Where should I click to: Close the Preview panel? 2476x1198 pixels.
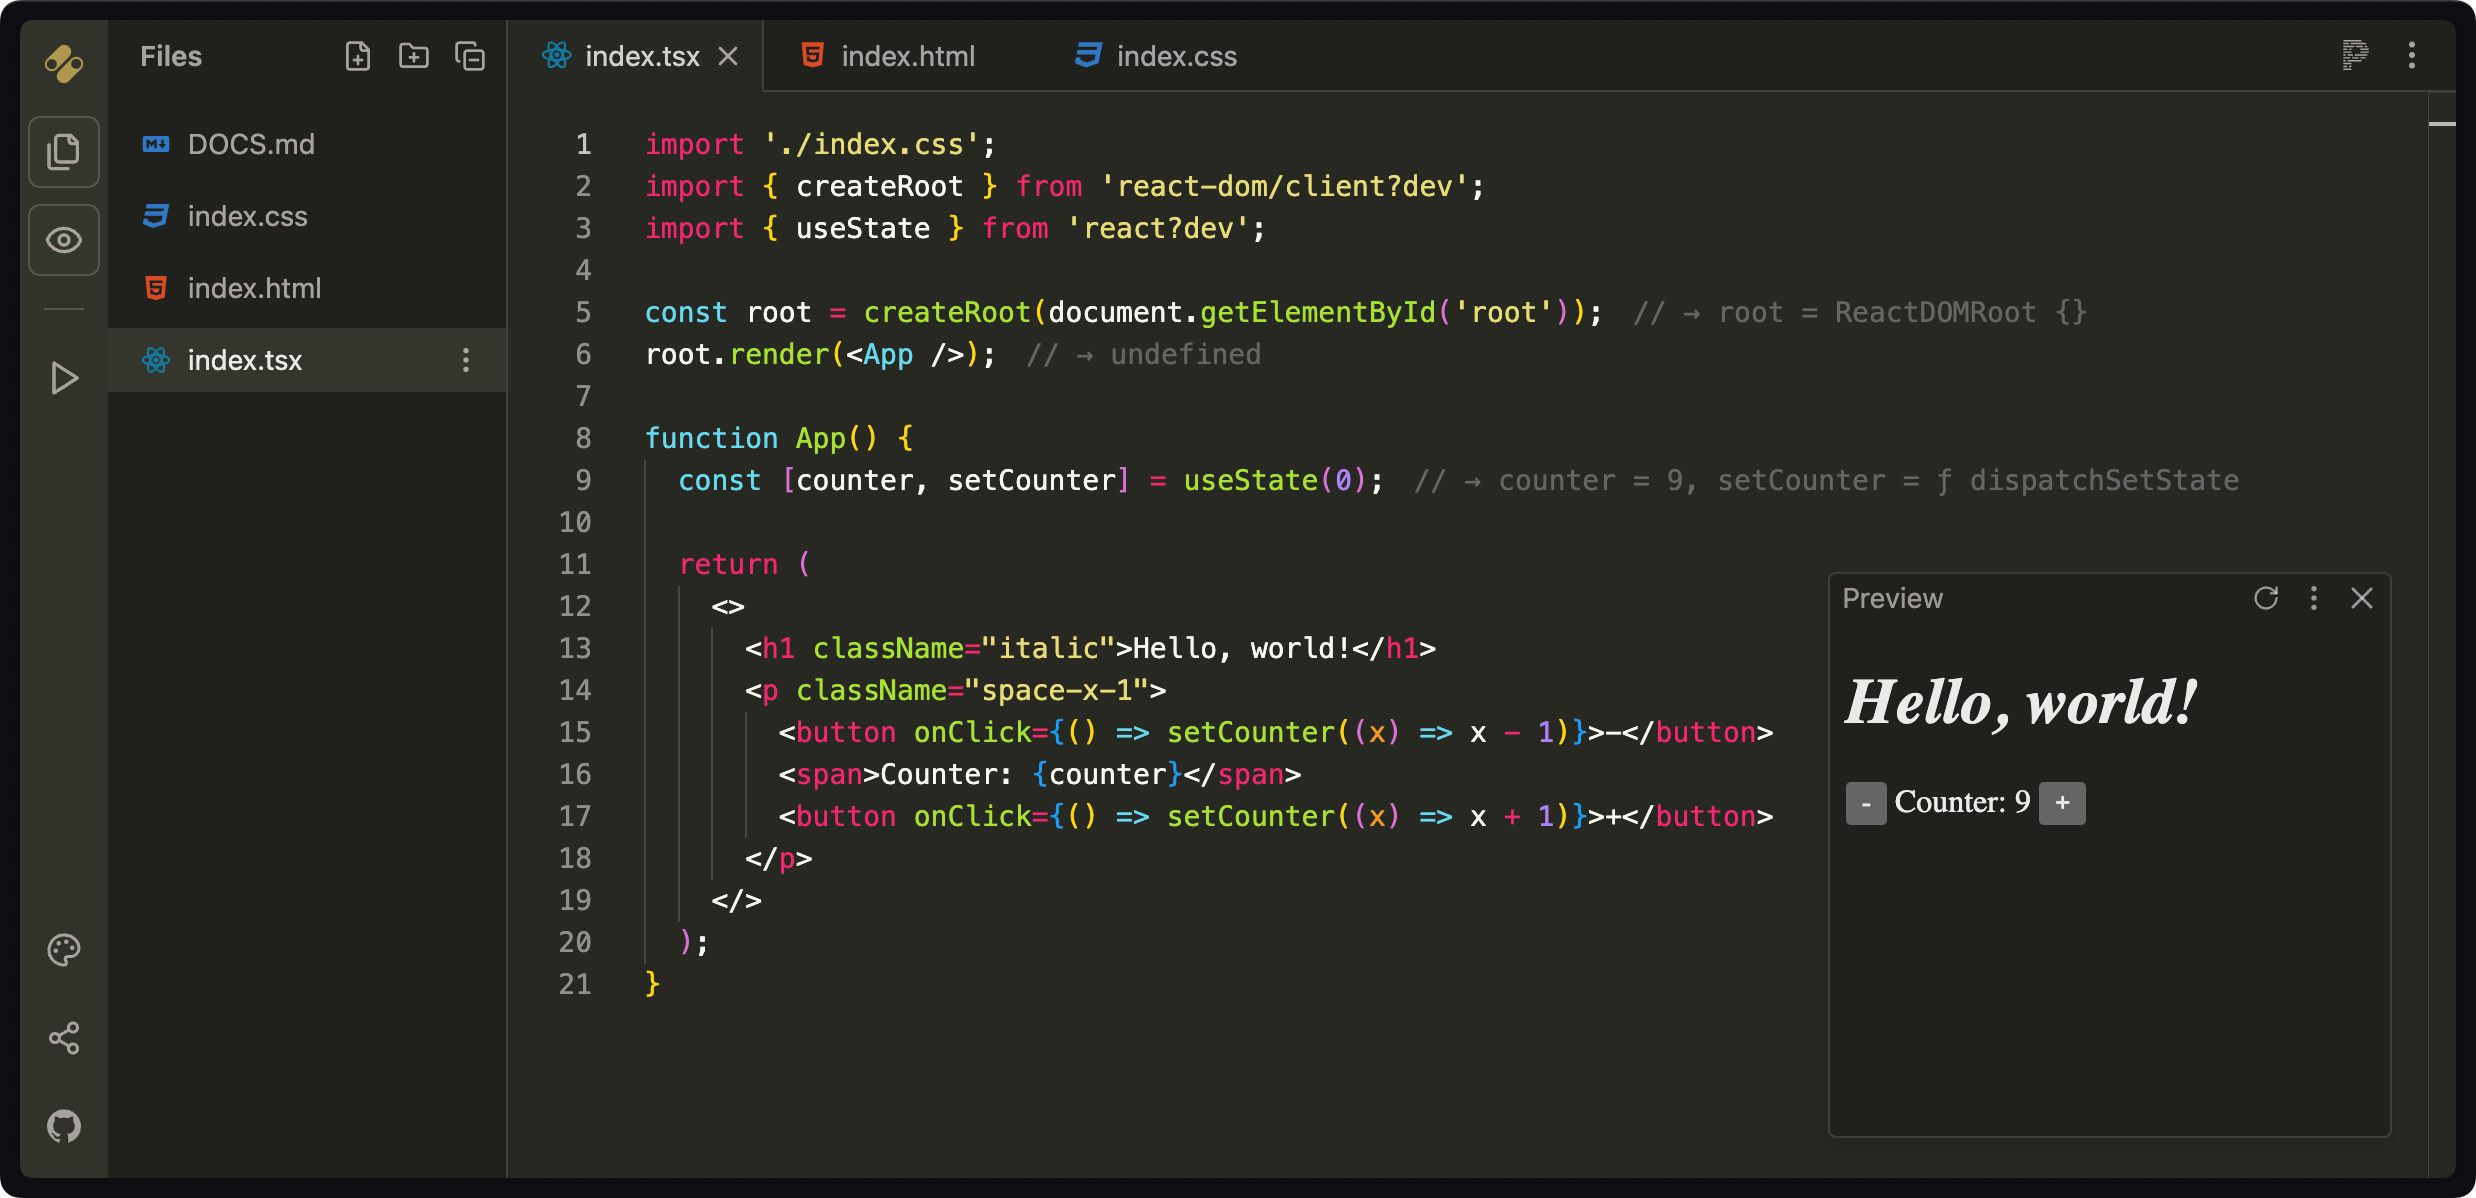[x=2361, y=598]
